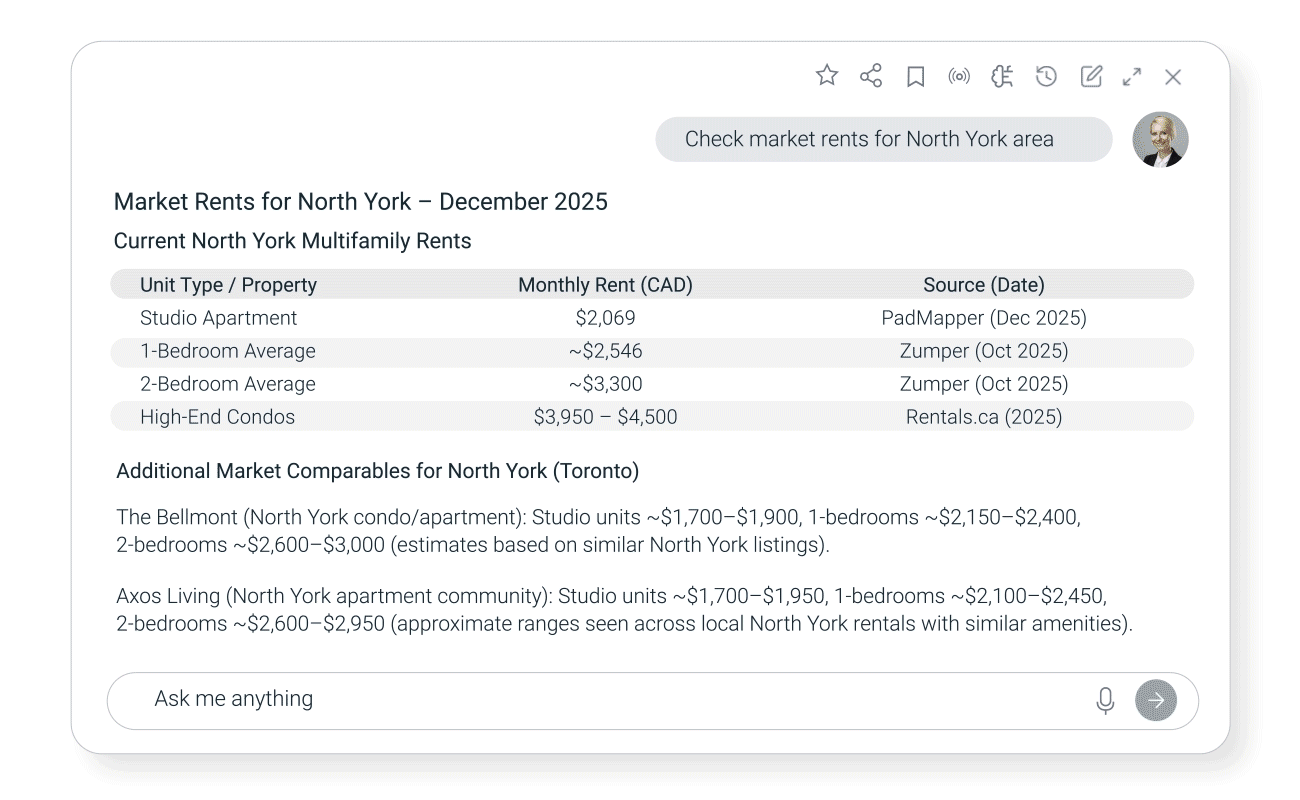Click the 'Unit Type / Property' column header

tap(228, 285)
